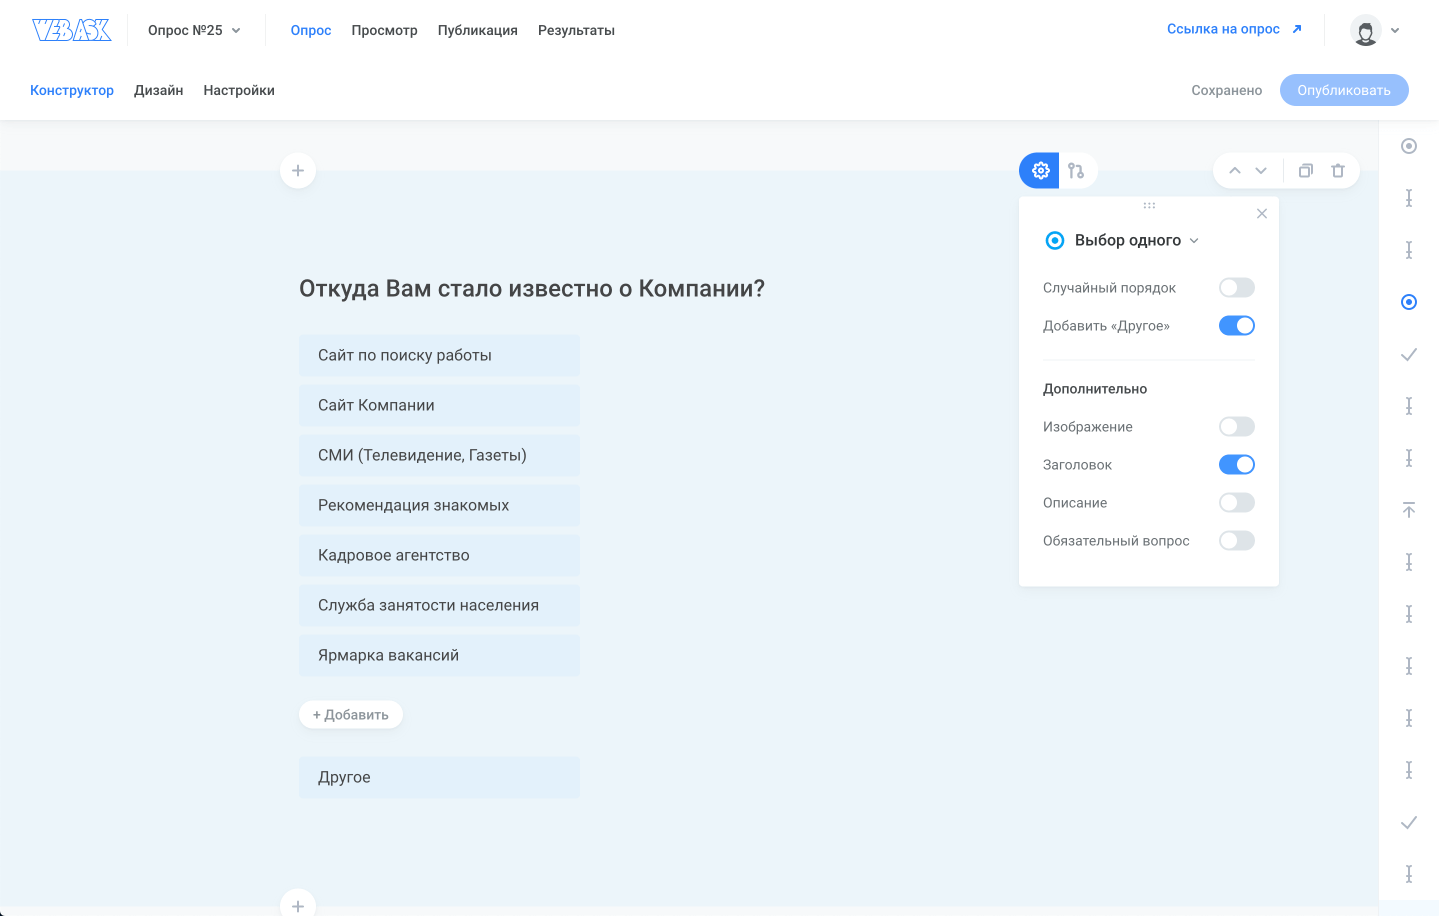Image resolution: width=1439 pixels, height=916 pixels.
Task: Click the «Сайт Компании» answer option field
Action: (439, 405)
